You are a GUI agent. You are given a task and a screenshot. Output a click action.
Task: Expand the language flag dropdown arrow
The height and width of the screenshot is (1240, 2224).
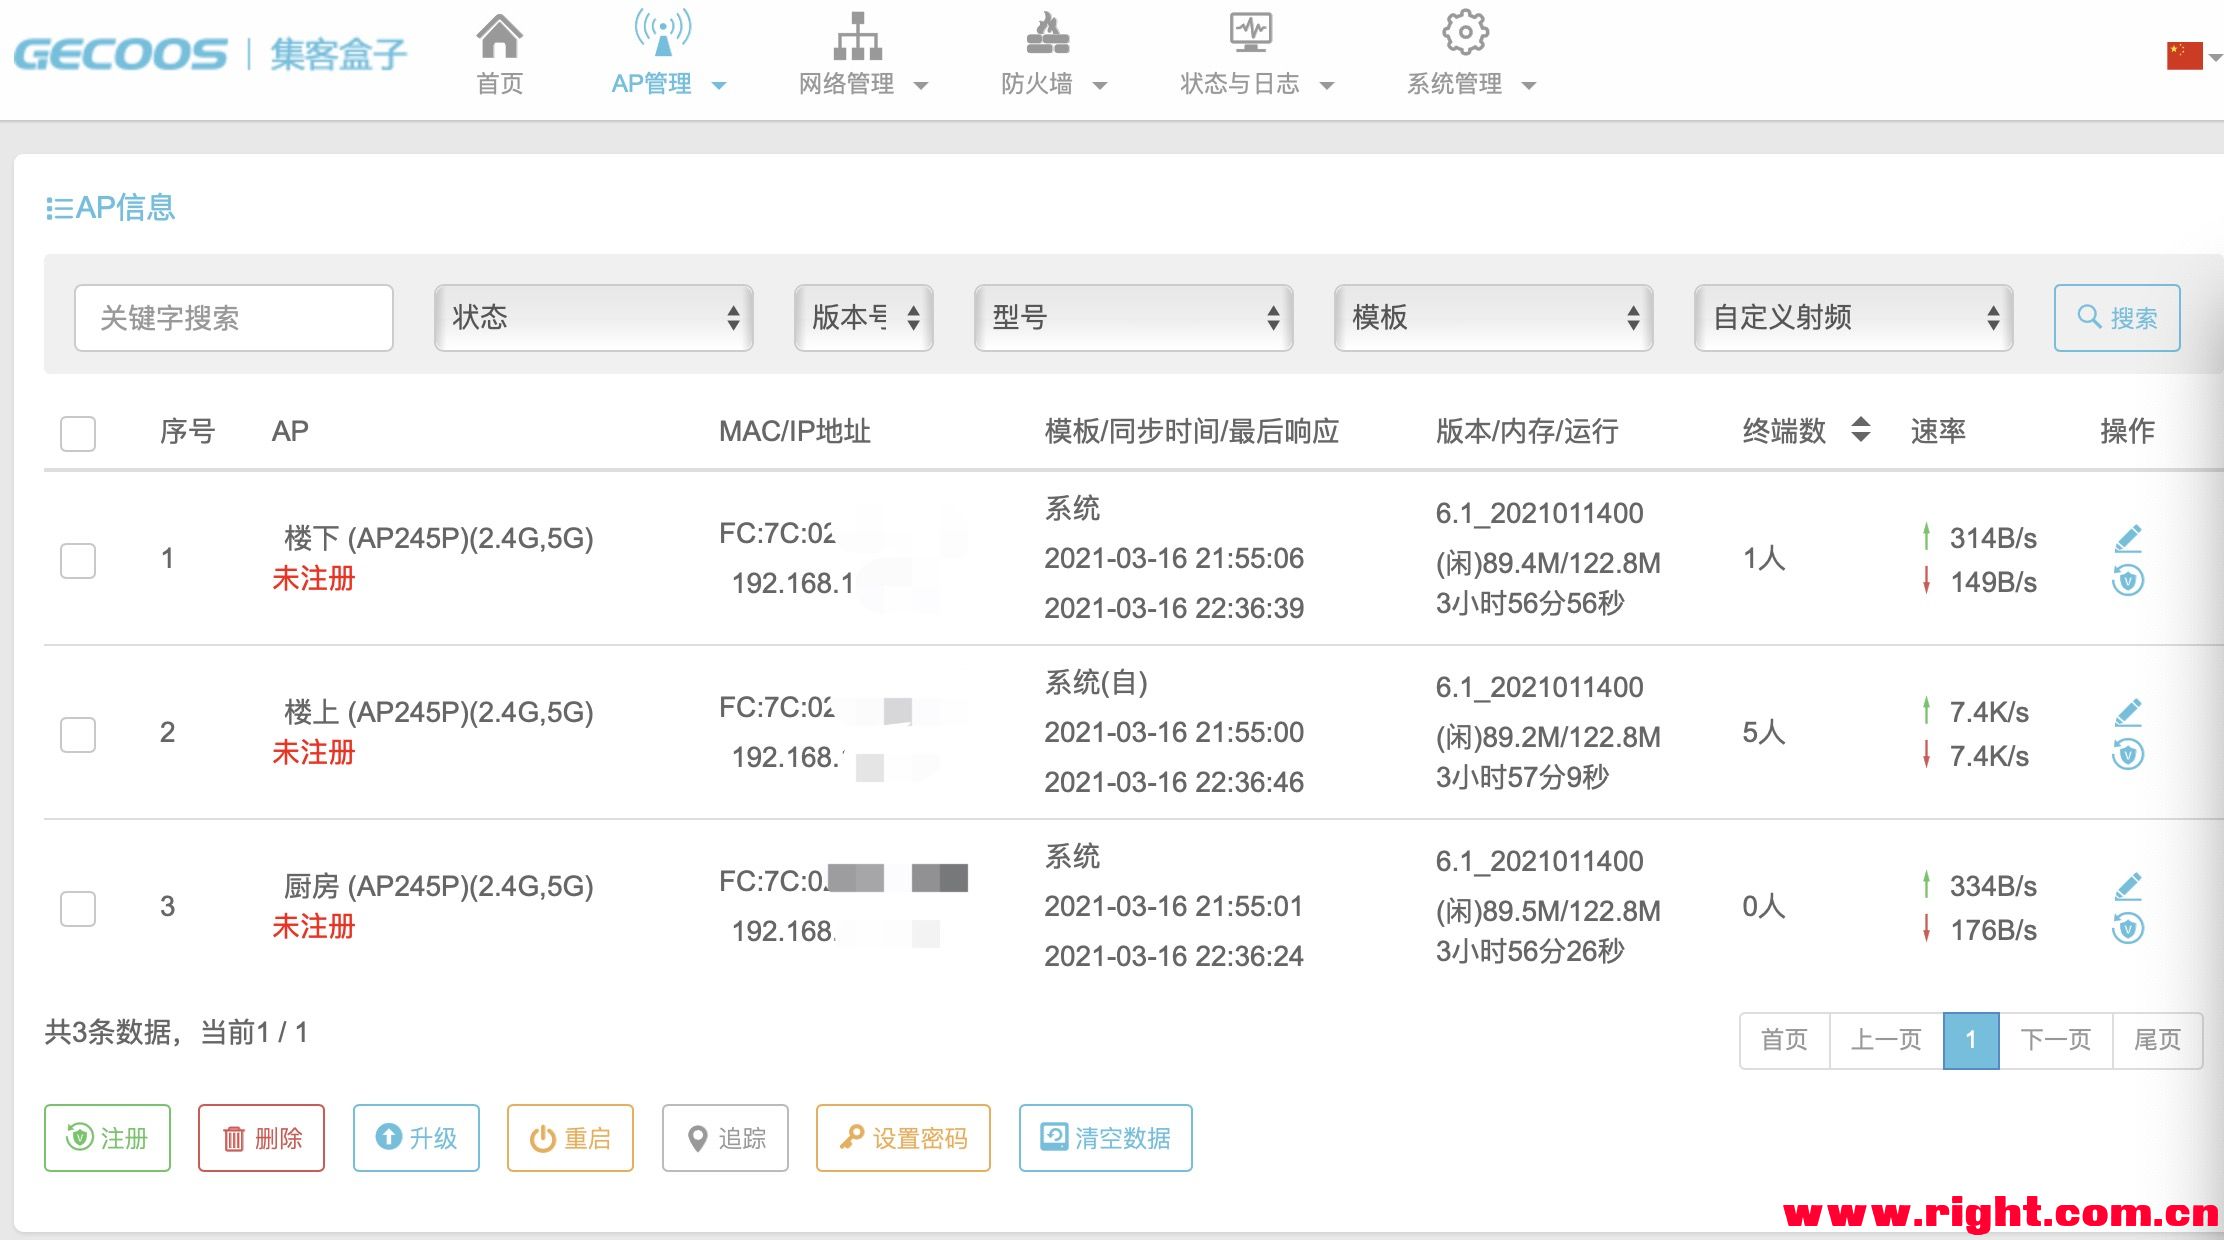[2214, 58]
